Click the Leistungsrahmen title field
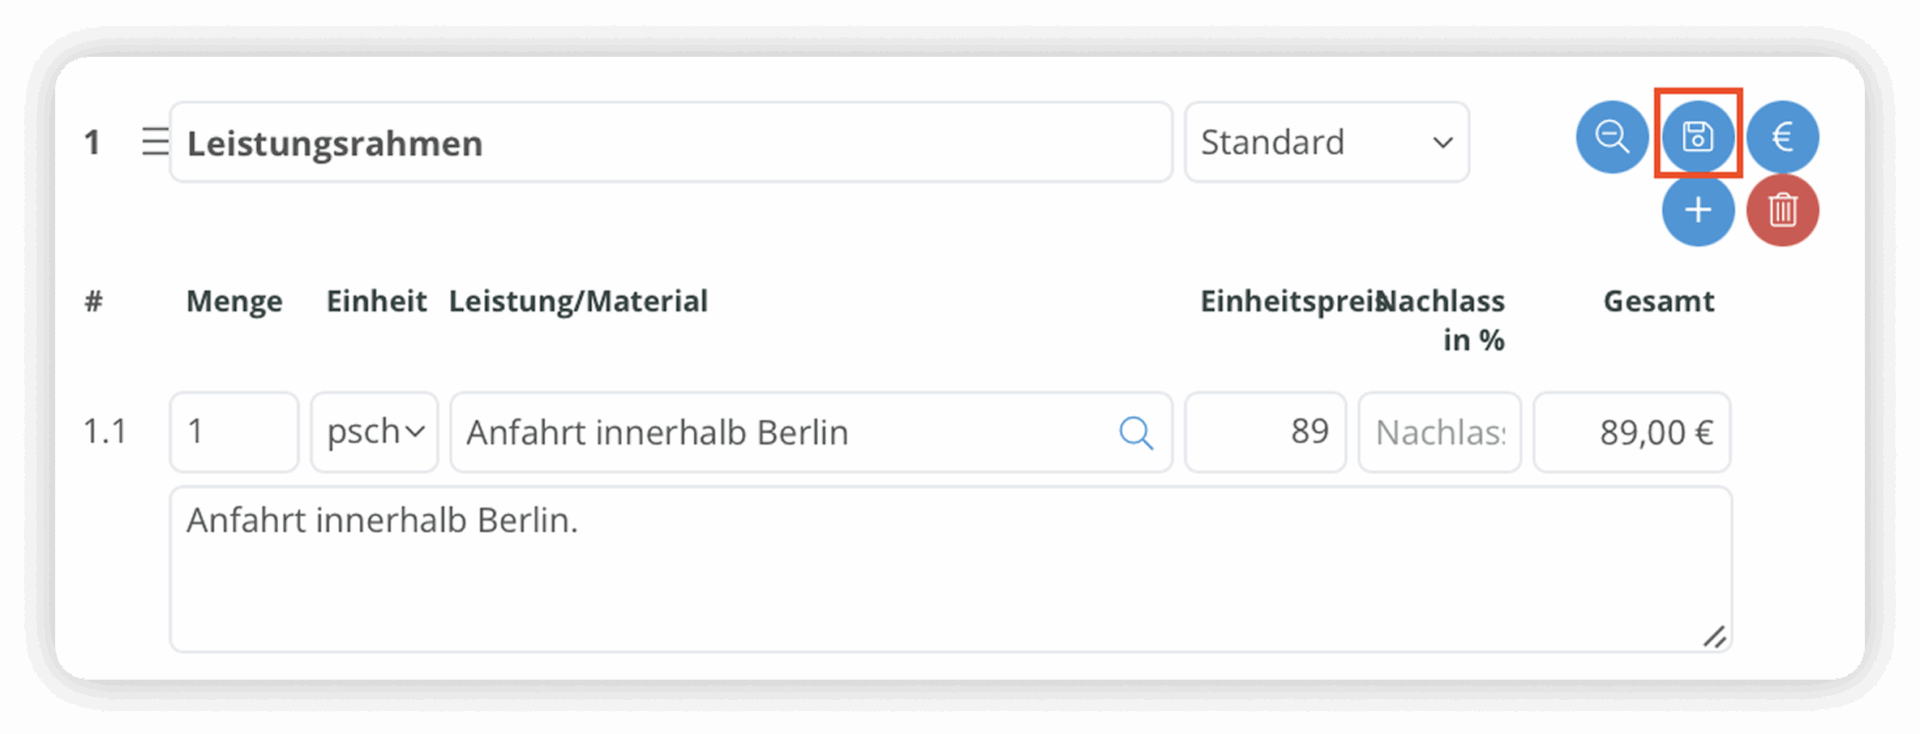 671,142
